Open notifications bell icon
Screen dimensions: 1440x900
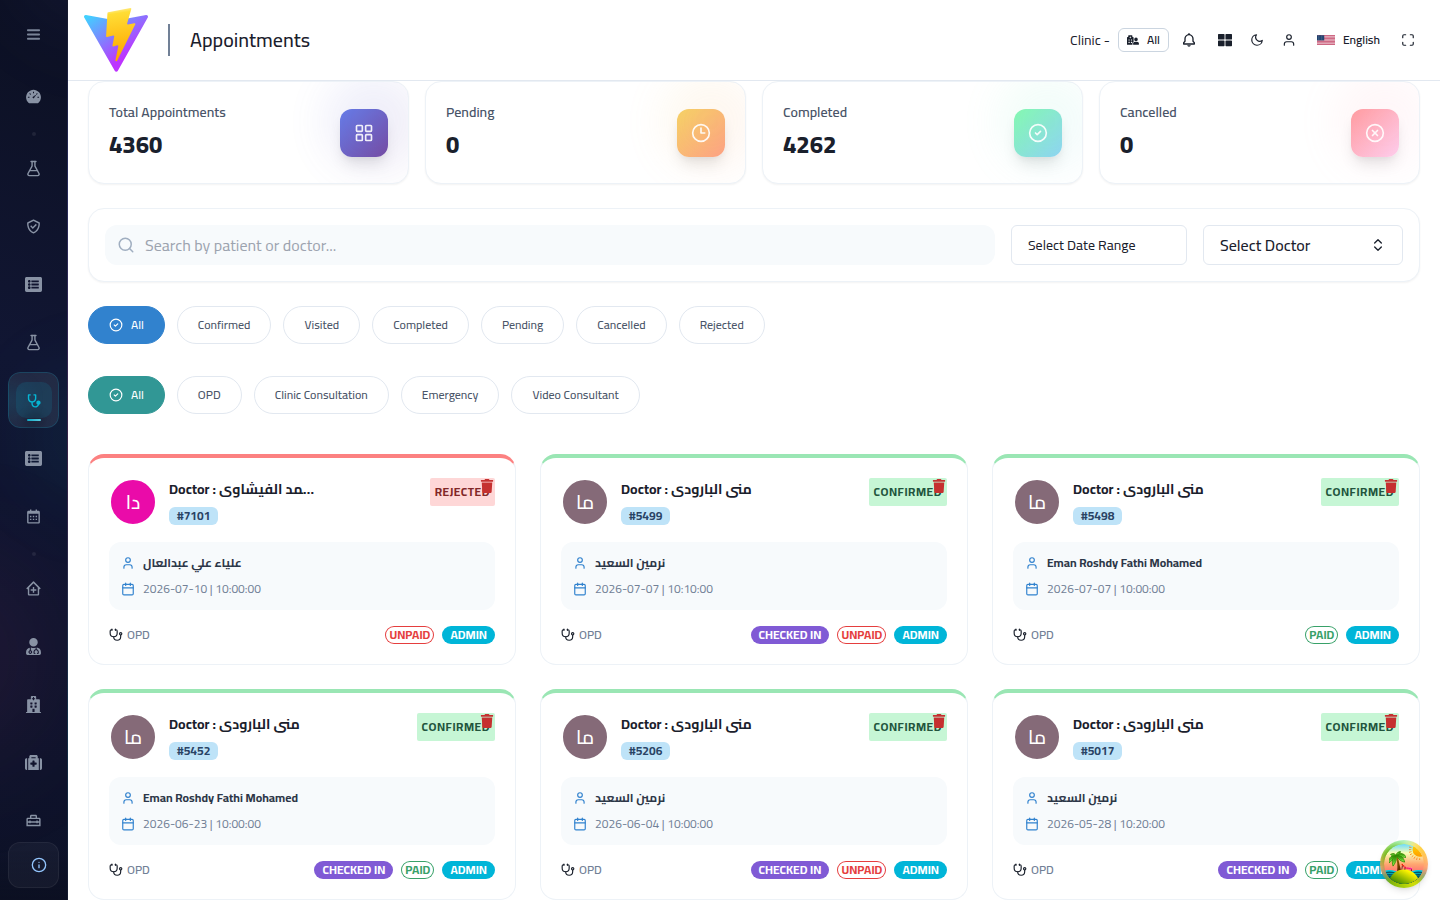tap(1189, 40)
